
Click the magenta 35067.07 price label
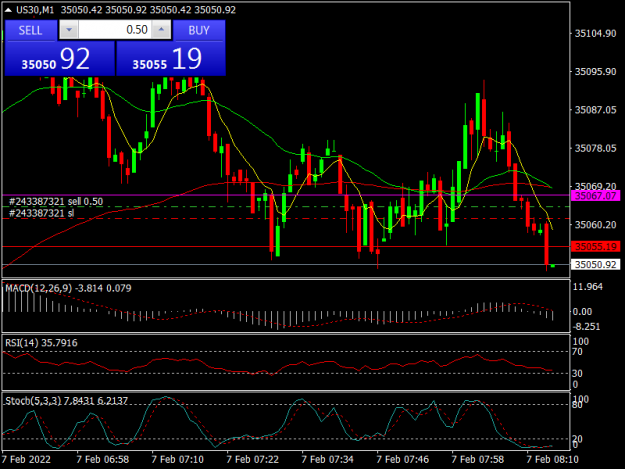(x=596, y=196)
